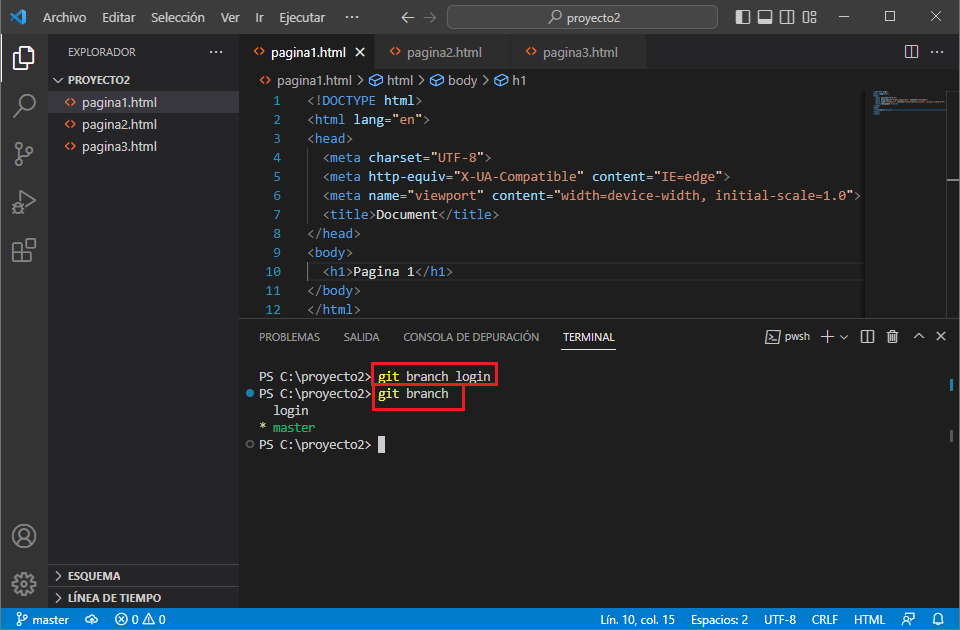The image size is (960, 630).
Task: Click the html breadcrumb item
Action: (392, 80)
